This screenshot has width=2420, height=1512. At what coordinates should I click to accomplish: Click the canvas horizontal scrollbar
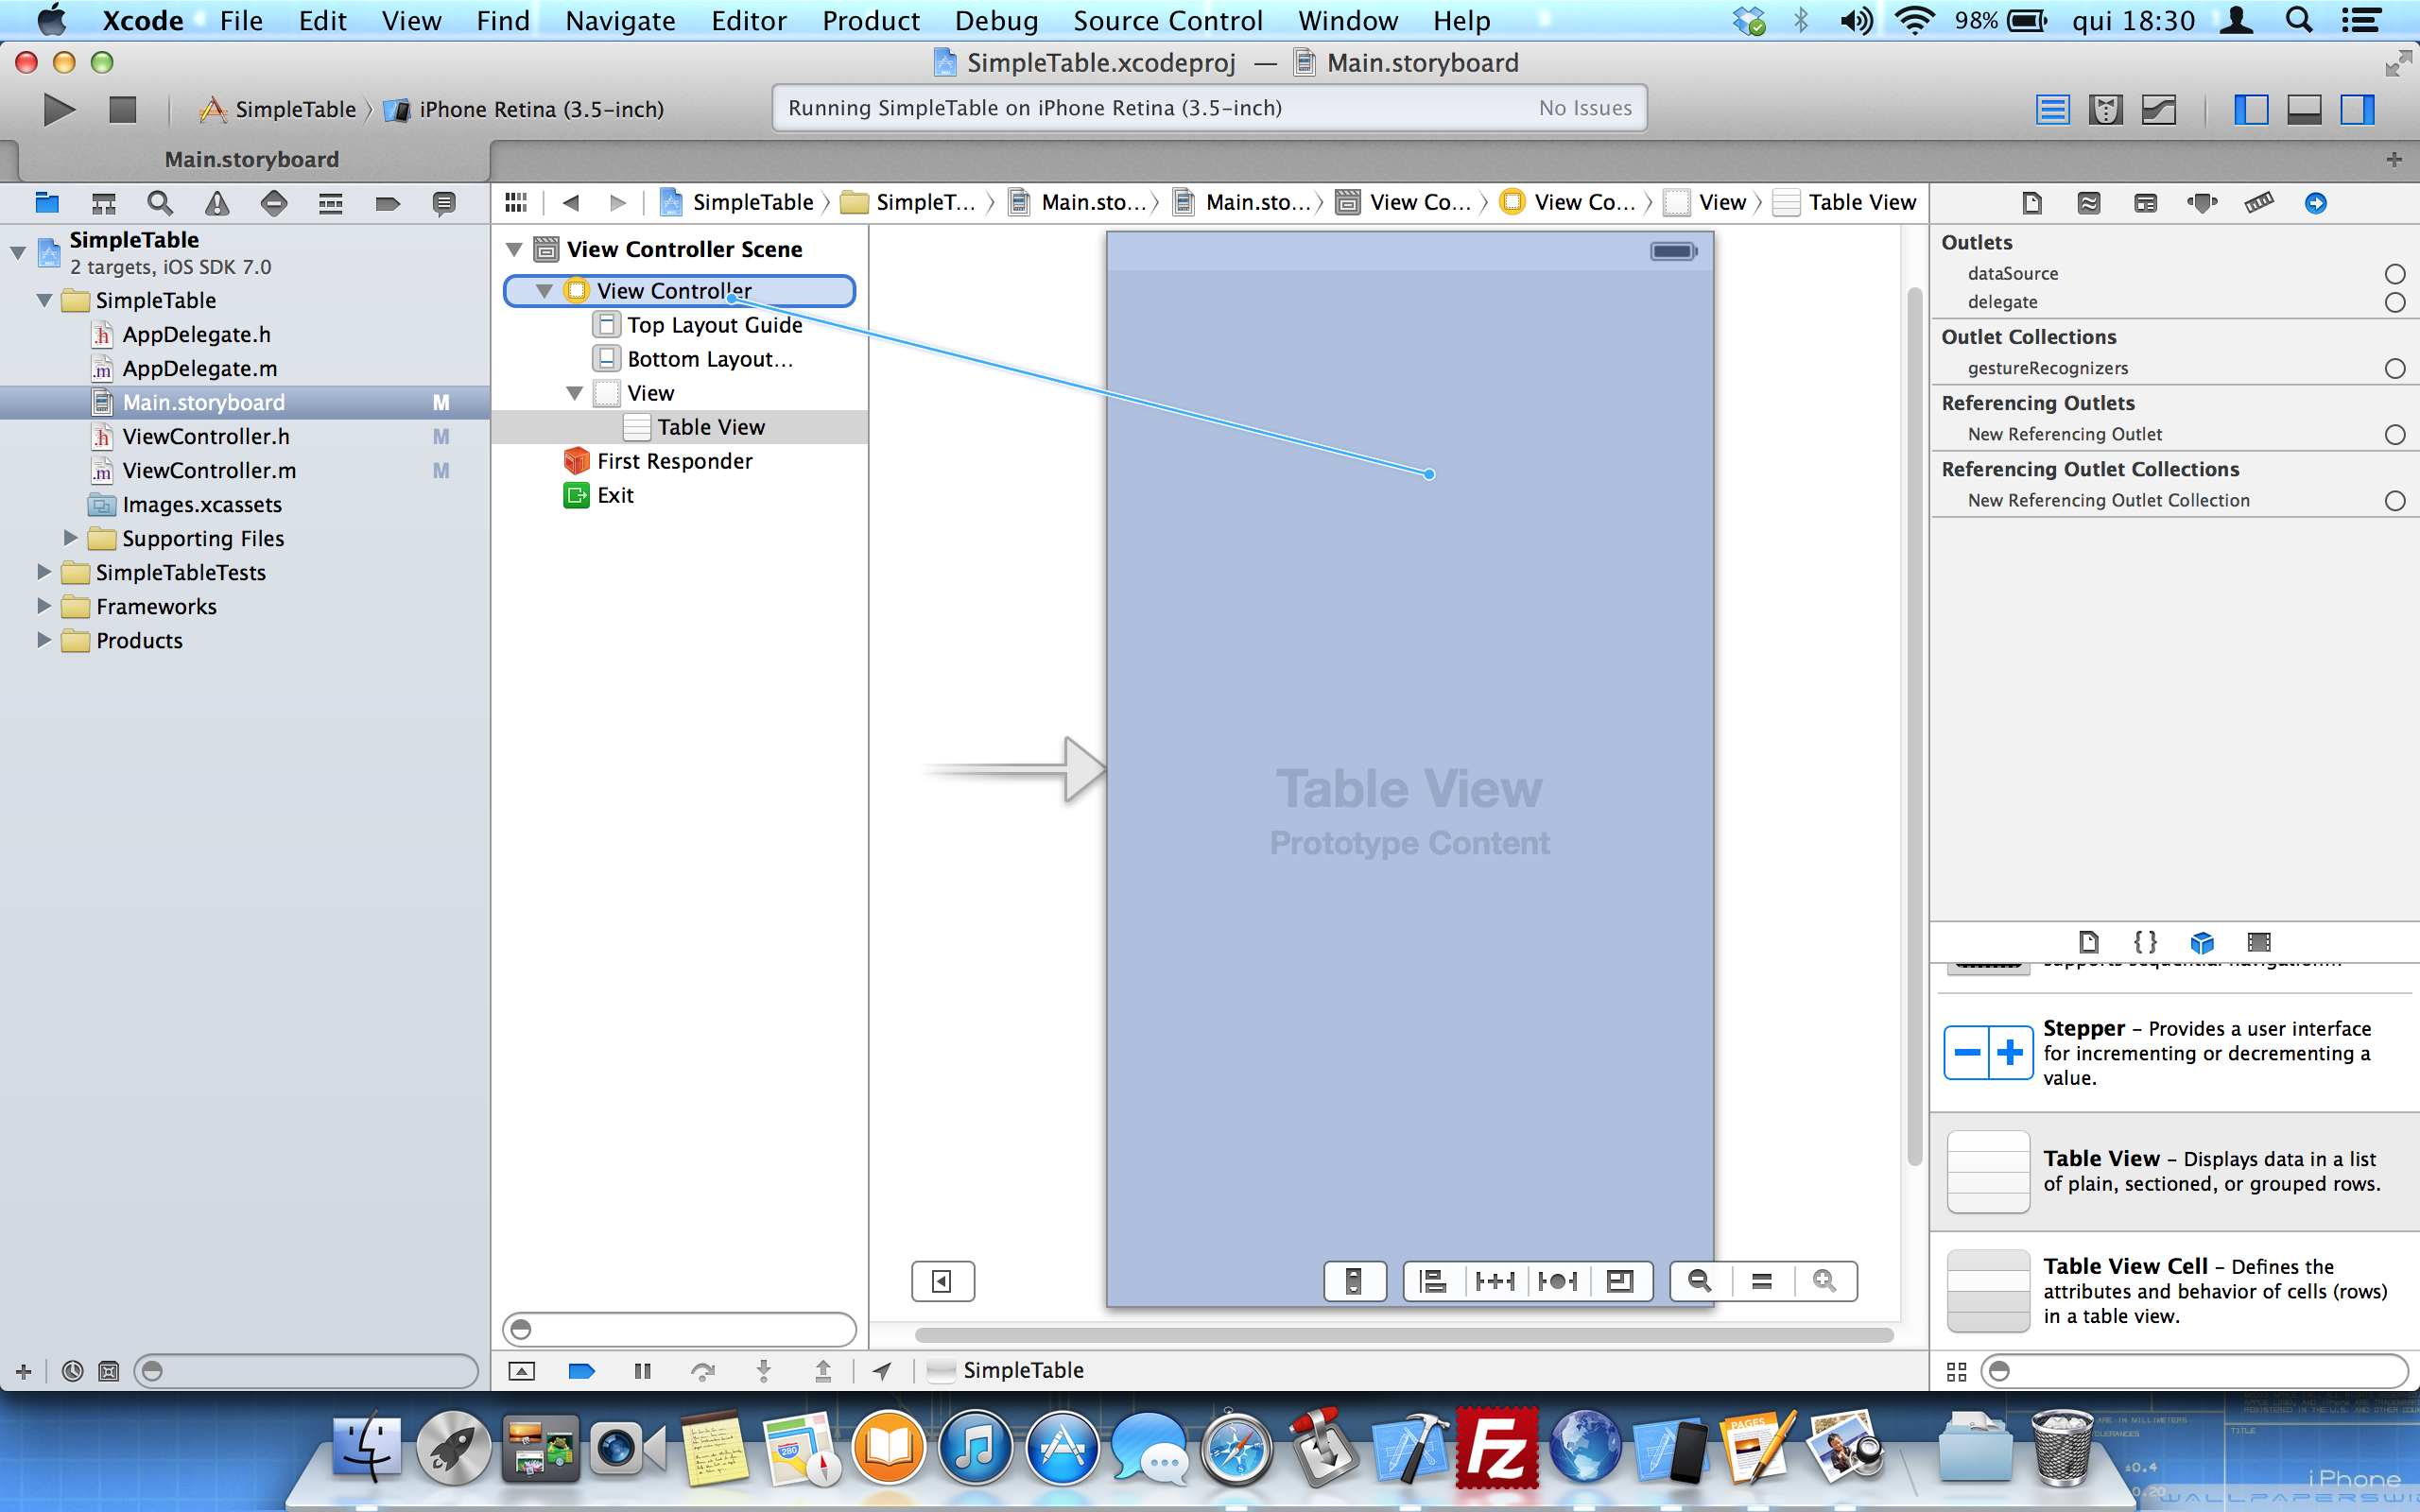(x=1404, y=1335)
